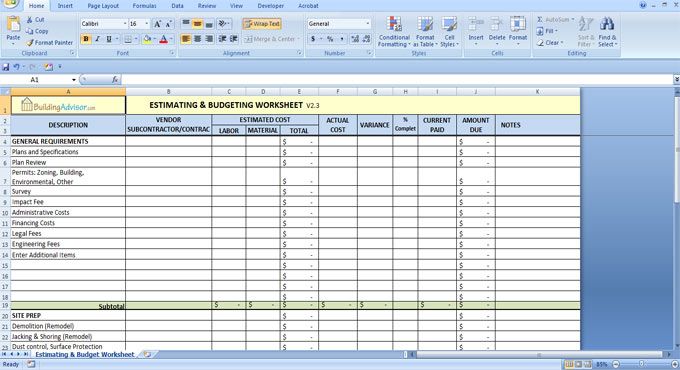The width and height of the screenshot is (680, 370).
Task: Open the Font dialog launcher
Action: (172, 53)
